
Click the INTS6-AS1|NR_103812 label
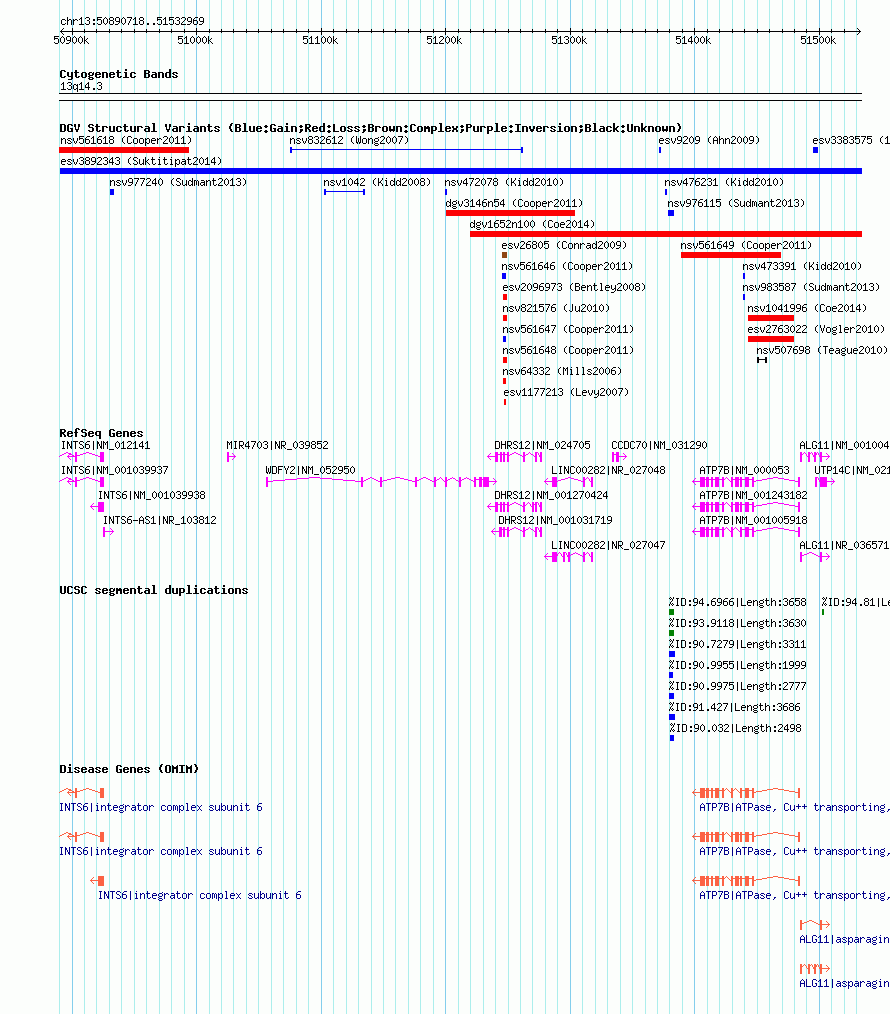160,521
